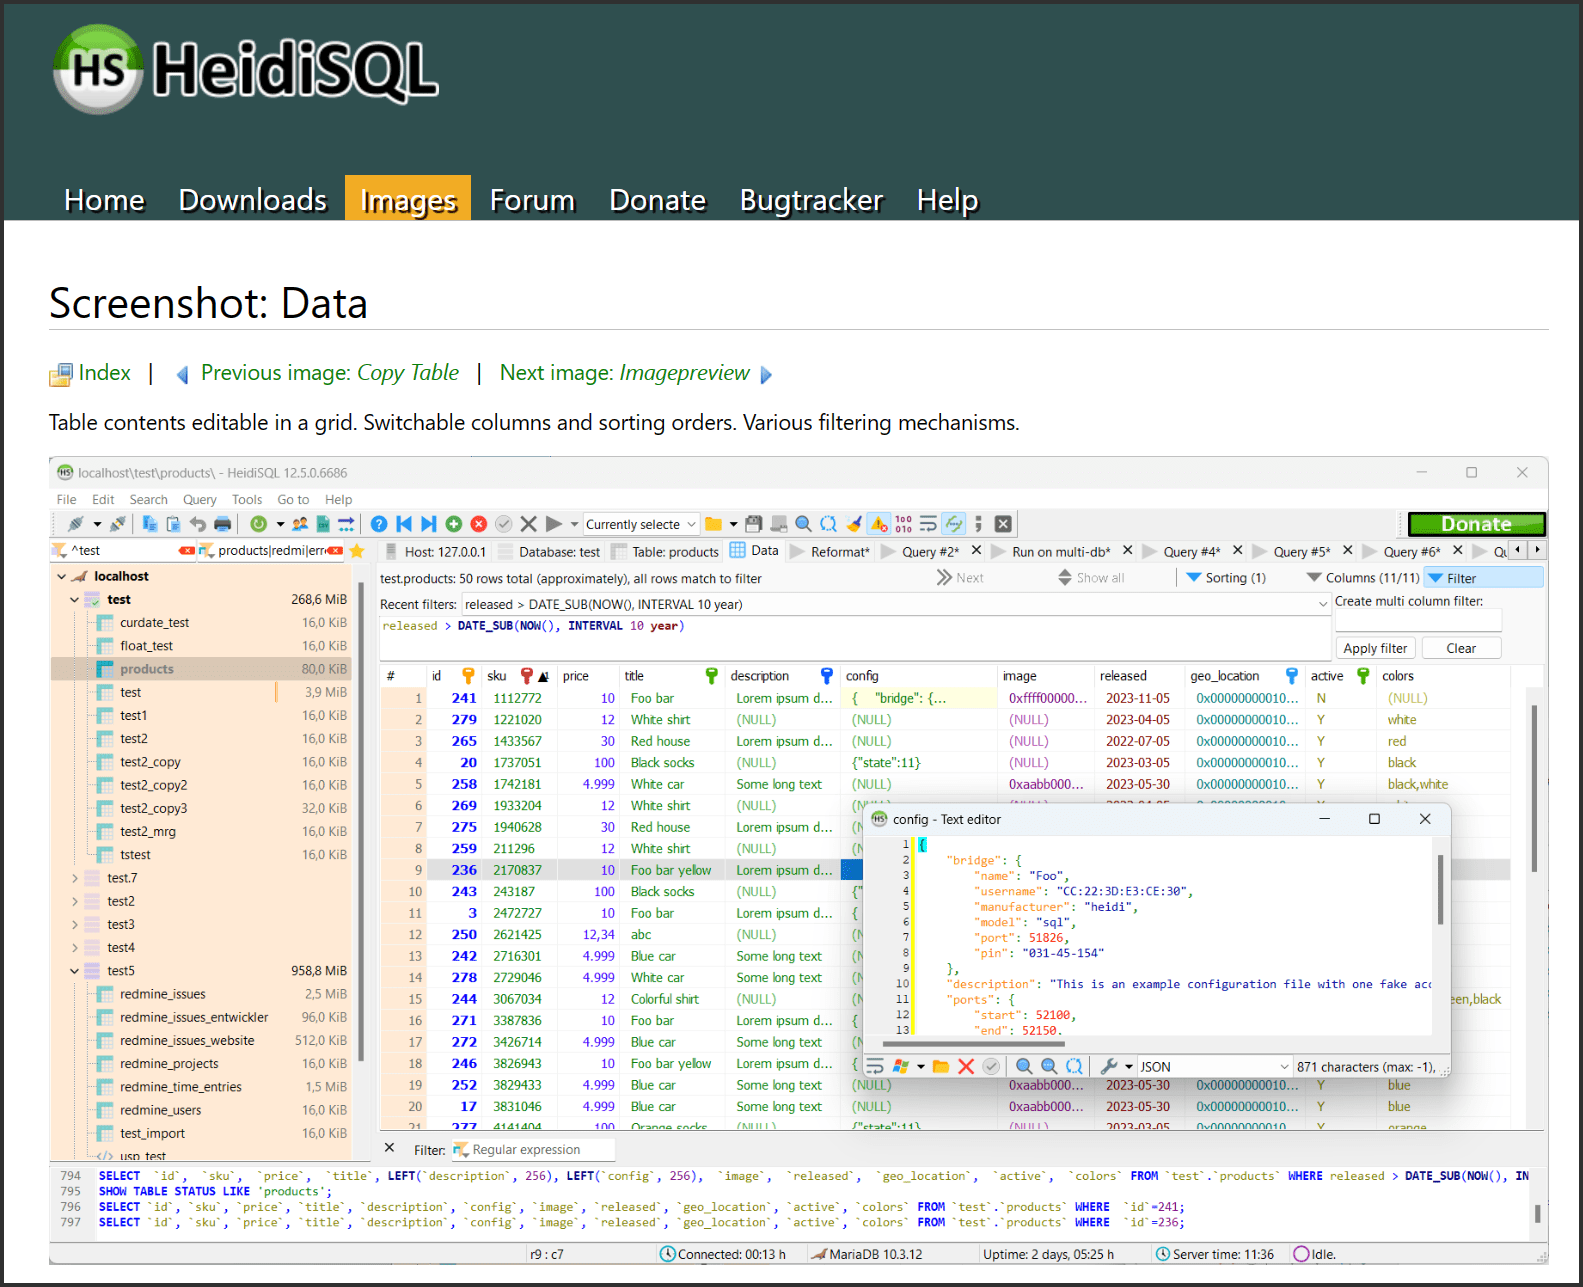The width and height of the screenshot is (1583, 1287).
Task: Open the Bugtracker link
Action: [811, 200]
